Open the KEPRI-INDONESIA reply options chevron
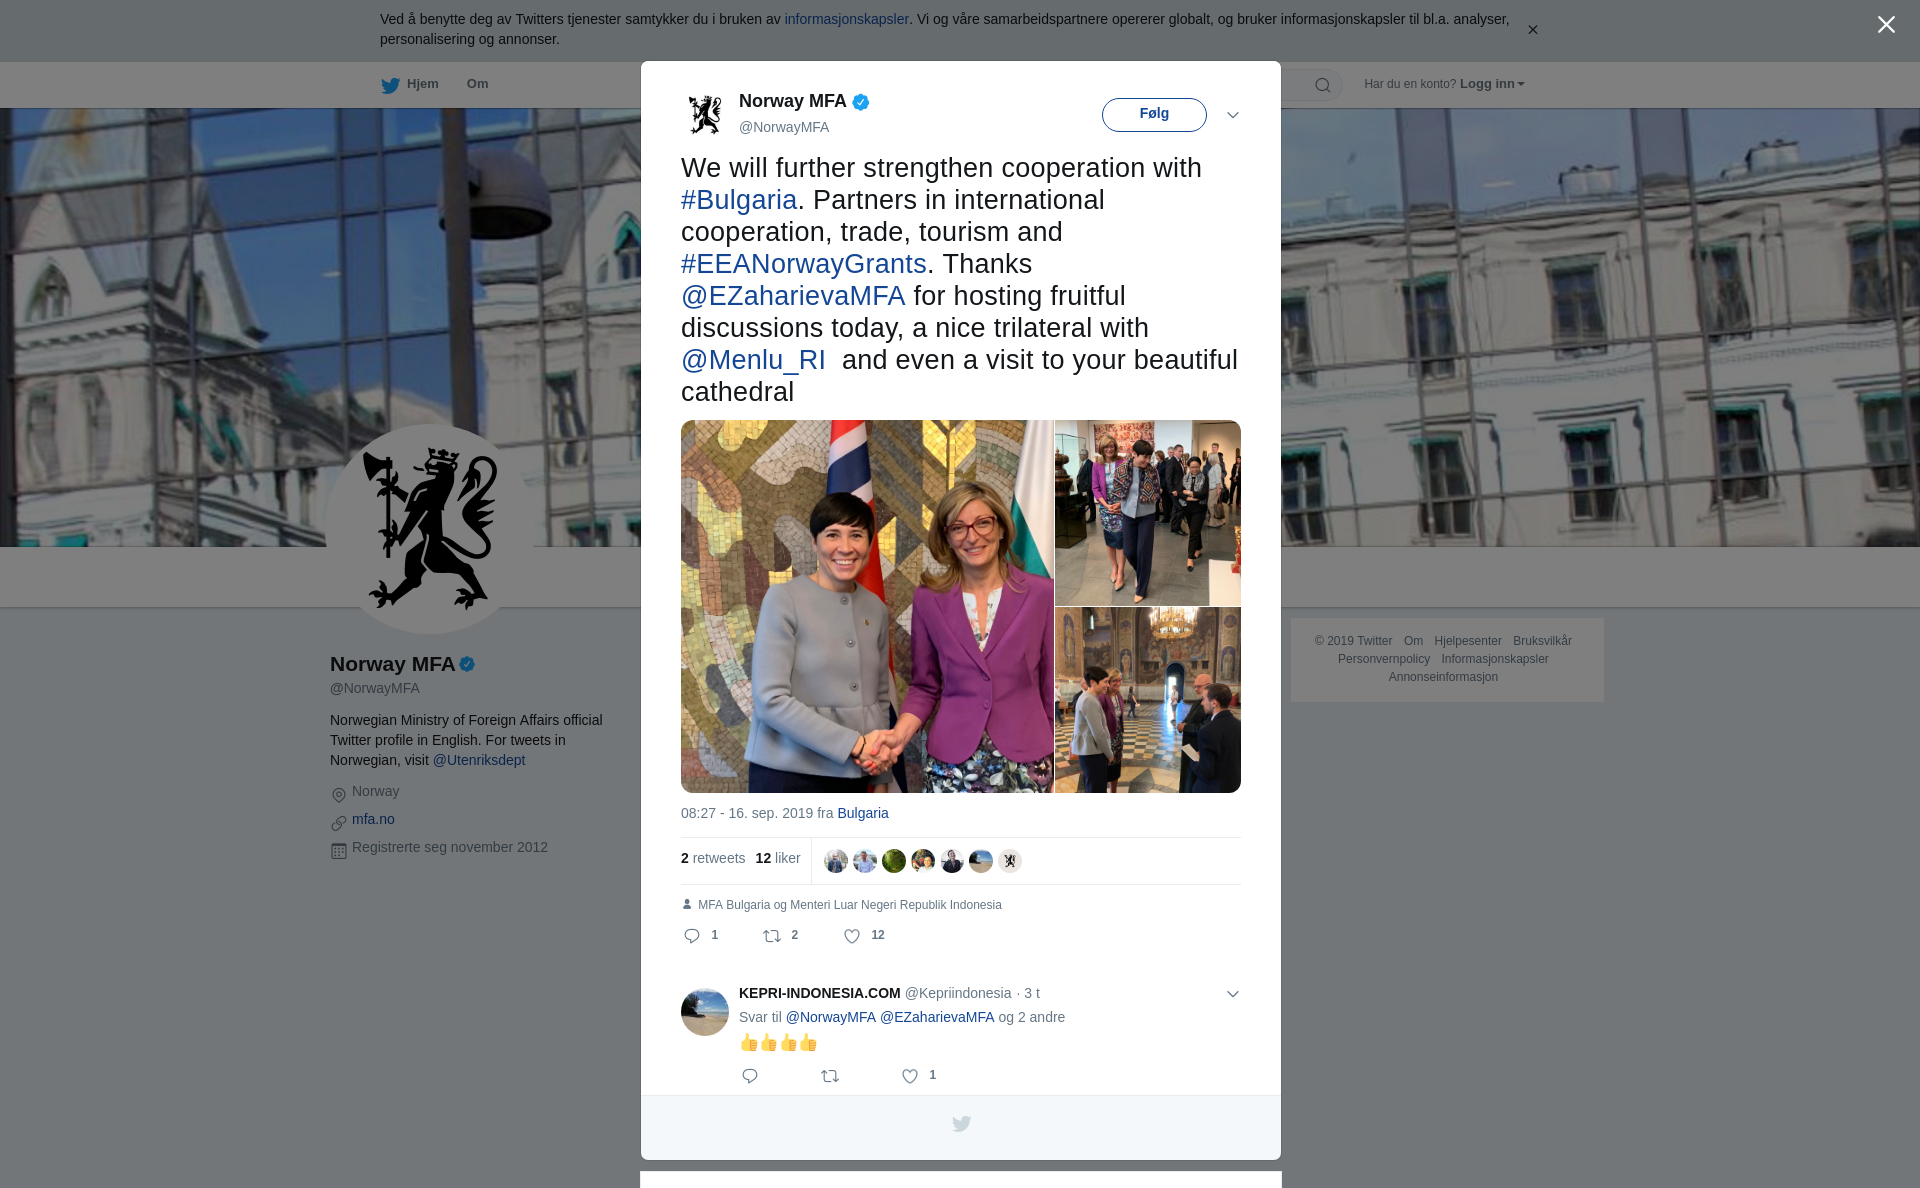This screenshot has height=1188, width=1920. tap(1233, 994)
